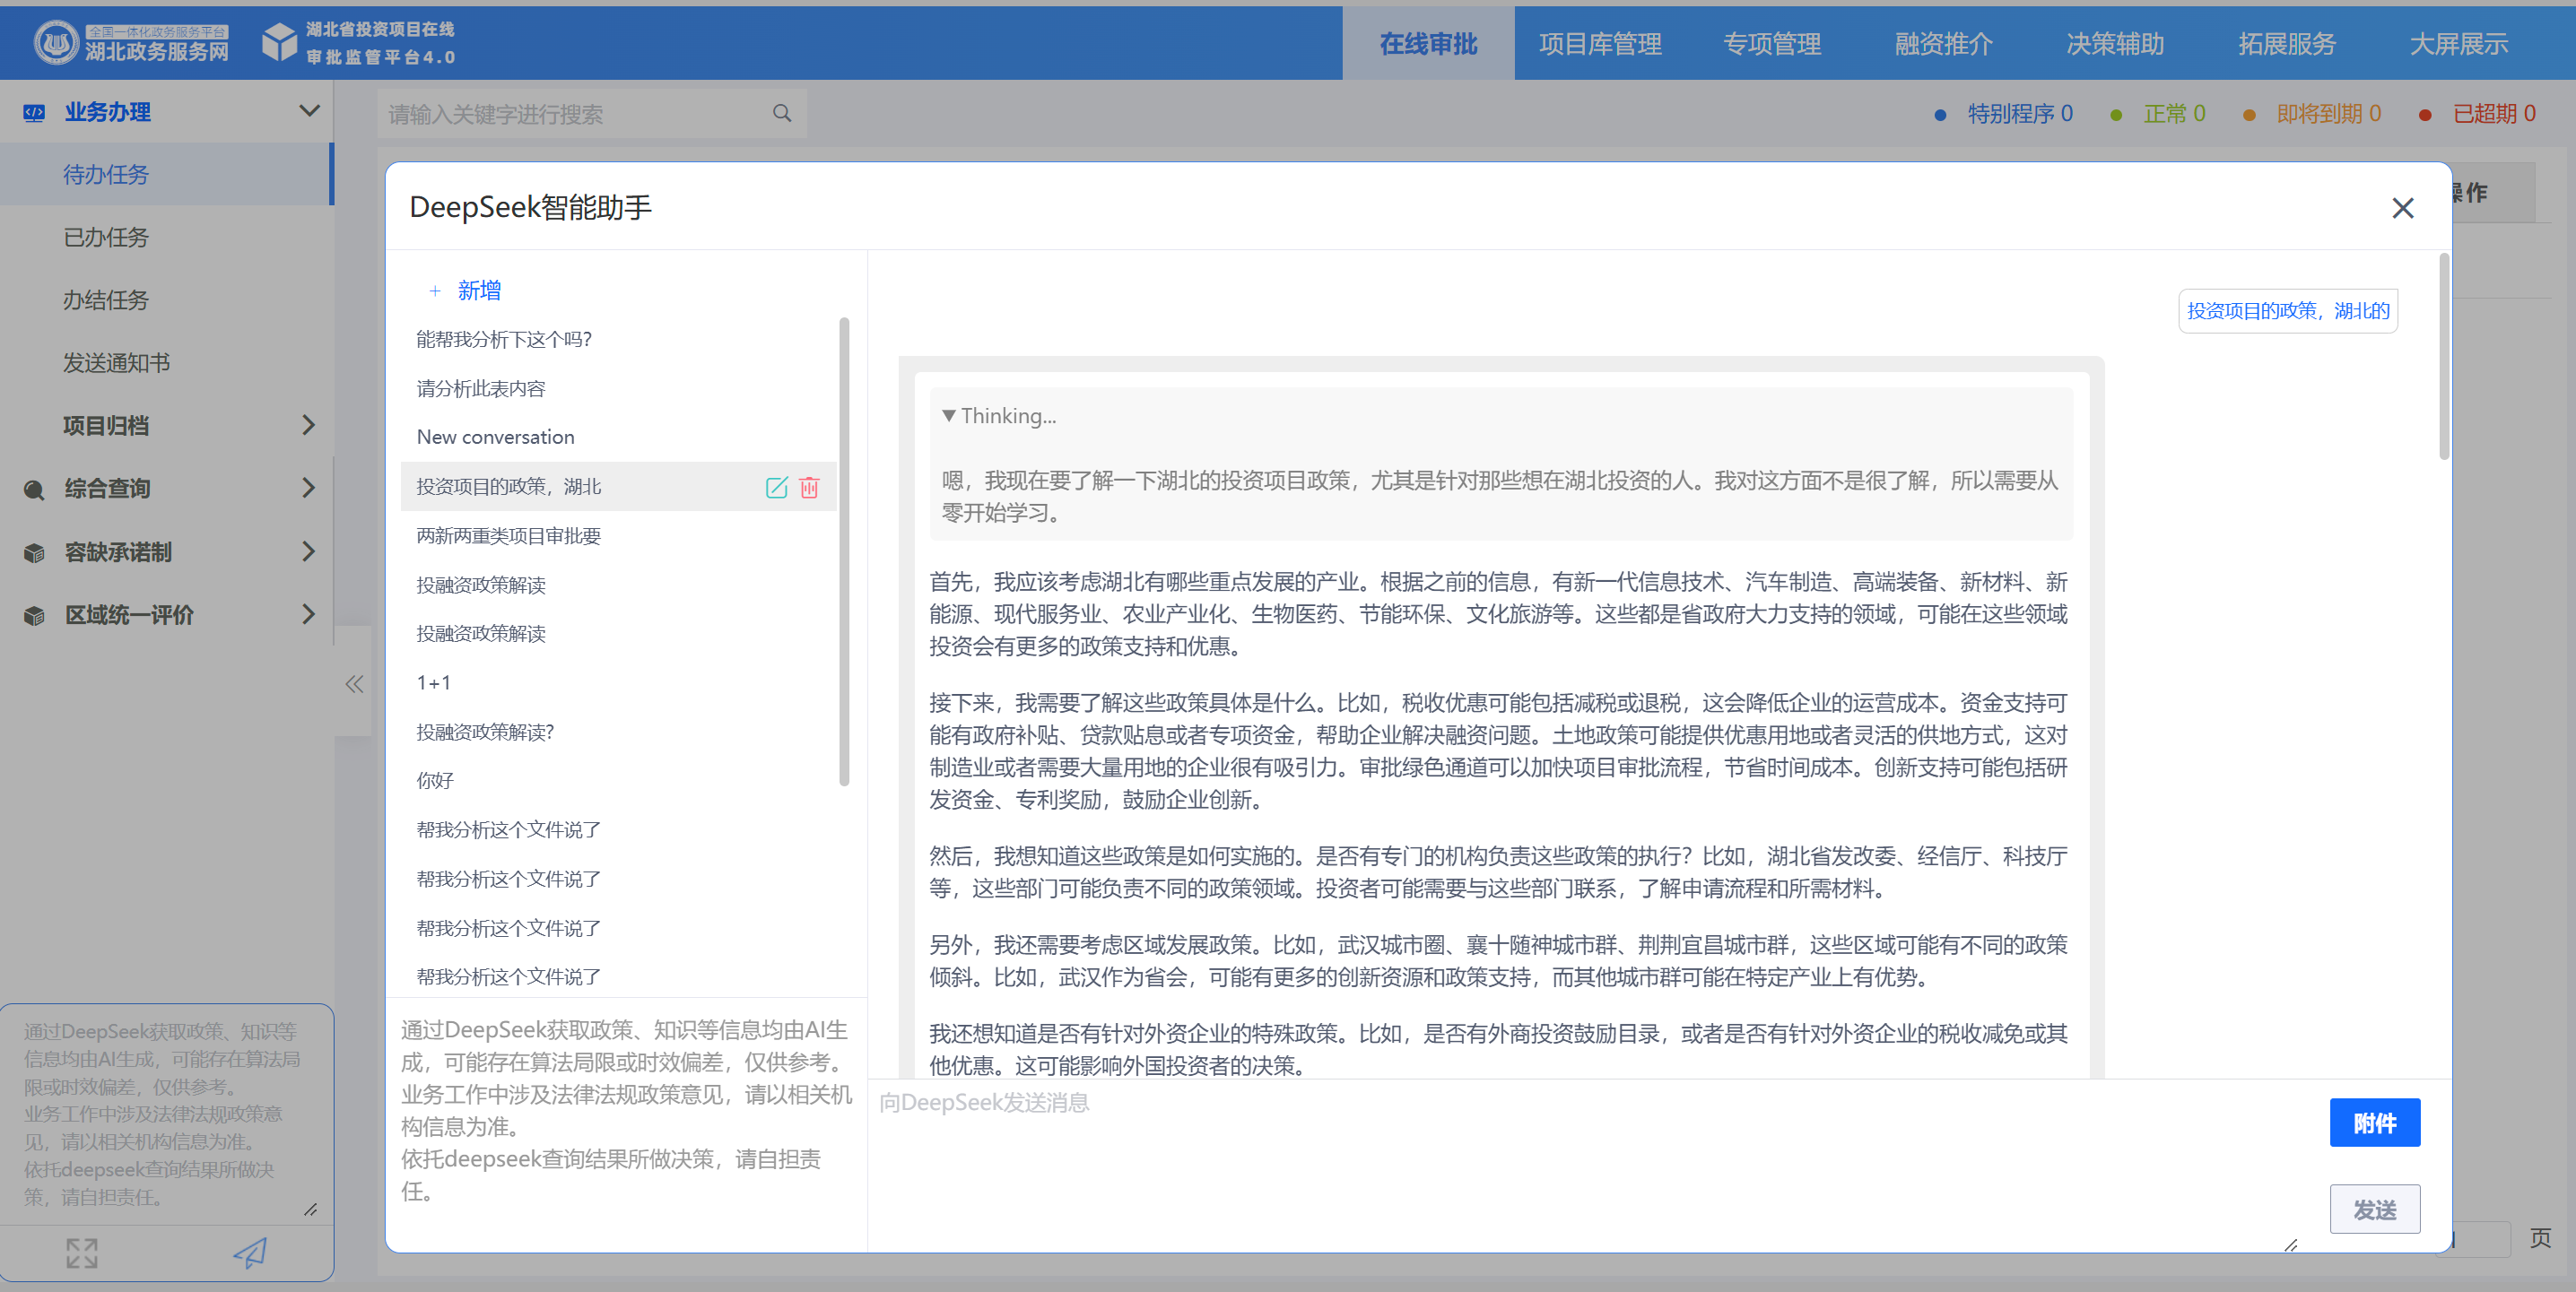Viewport: 2576px width, 1292px height.
Task: Expand the 项目归档 submenu arrow
Action: point(308,425)
